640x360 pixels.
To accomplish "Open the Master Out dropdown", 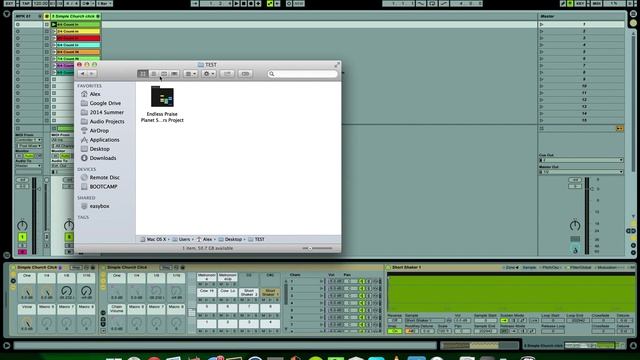I will pyautogui.click(x=581, y=172).
